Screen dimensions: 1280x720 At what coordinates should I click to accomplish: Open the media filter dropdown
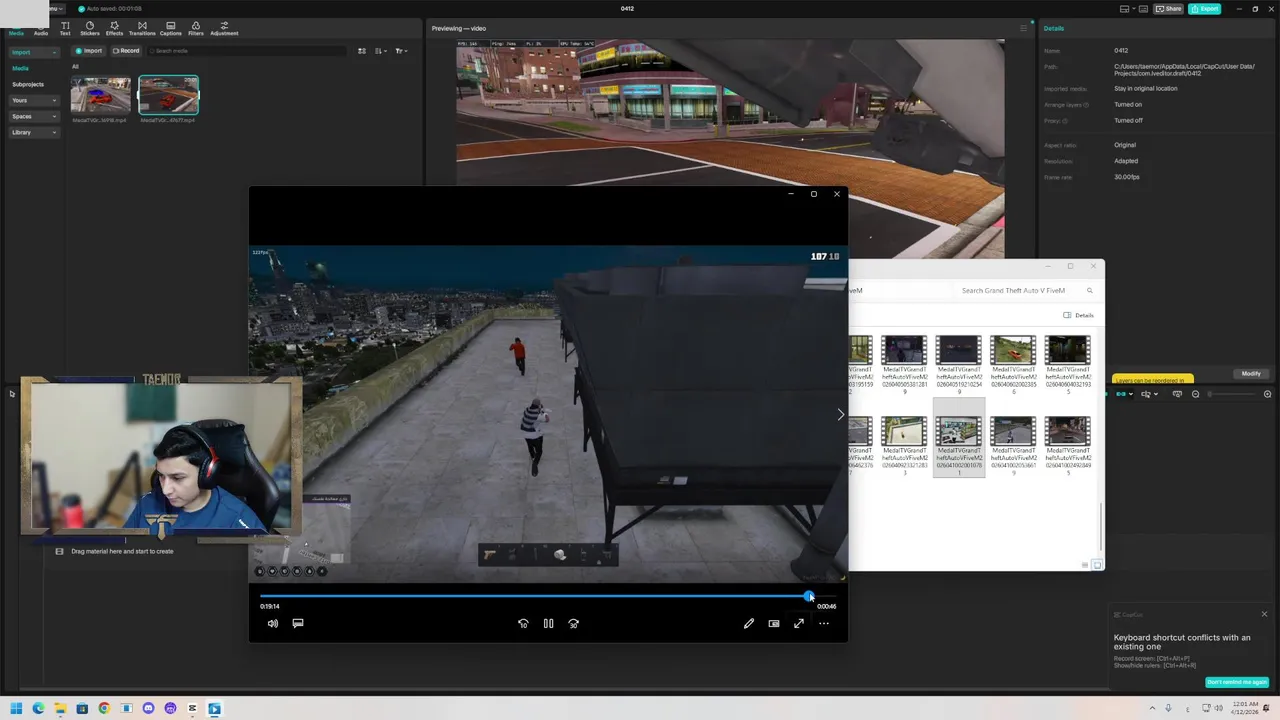pyautogui.click(x=401, y=51)
